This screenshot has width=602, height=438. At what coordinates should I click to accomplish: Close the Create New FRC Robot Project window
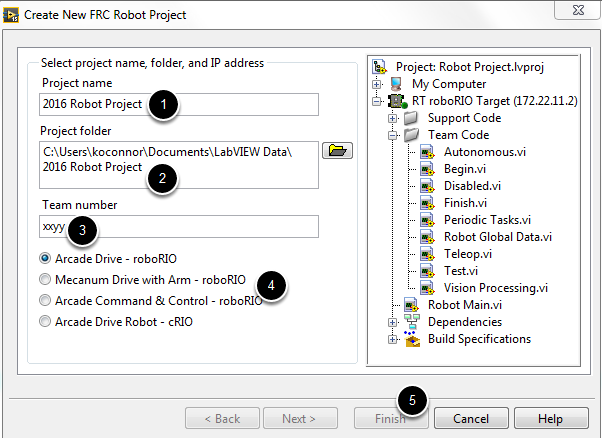577,10
